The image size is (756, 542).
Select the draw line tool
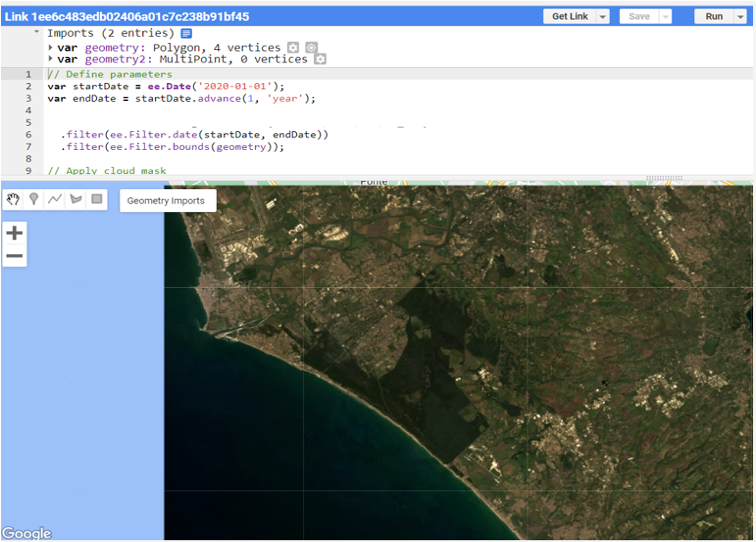tap(55, 199)
